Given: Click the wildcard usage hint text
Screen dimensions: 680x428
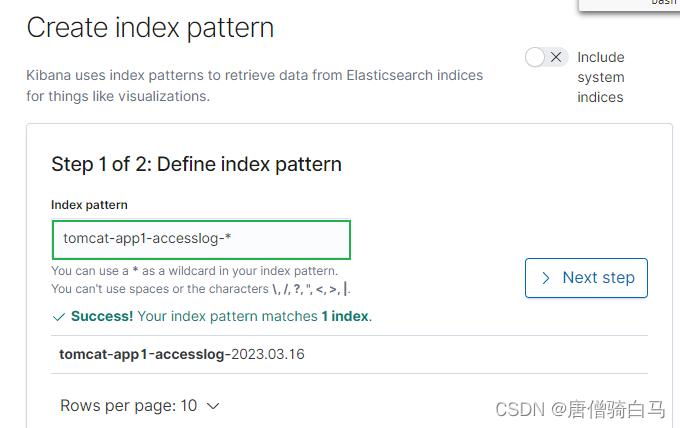Looking at the screenshot, I should (x=194, y=271).
